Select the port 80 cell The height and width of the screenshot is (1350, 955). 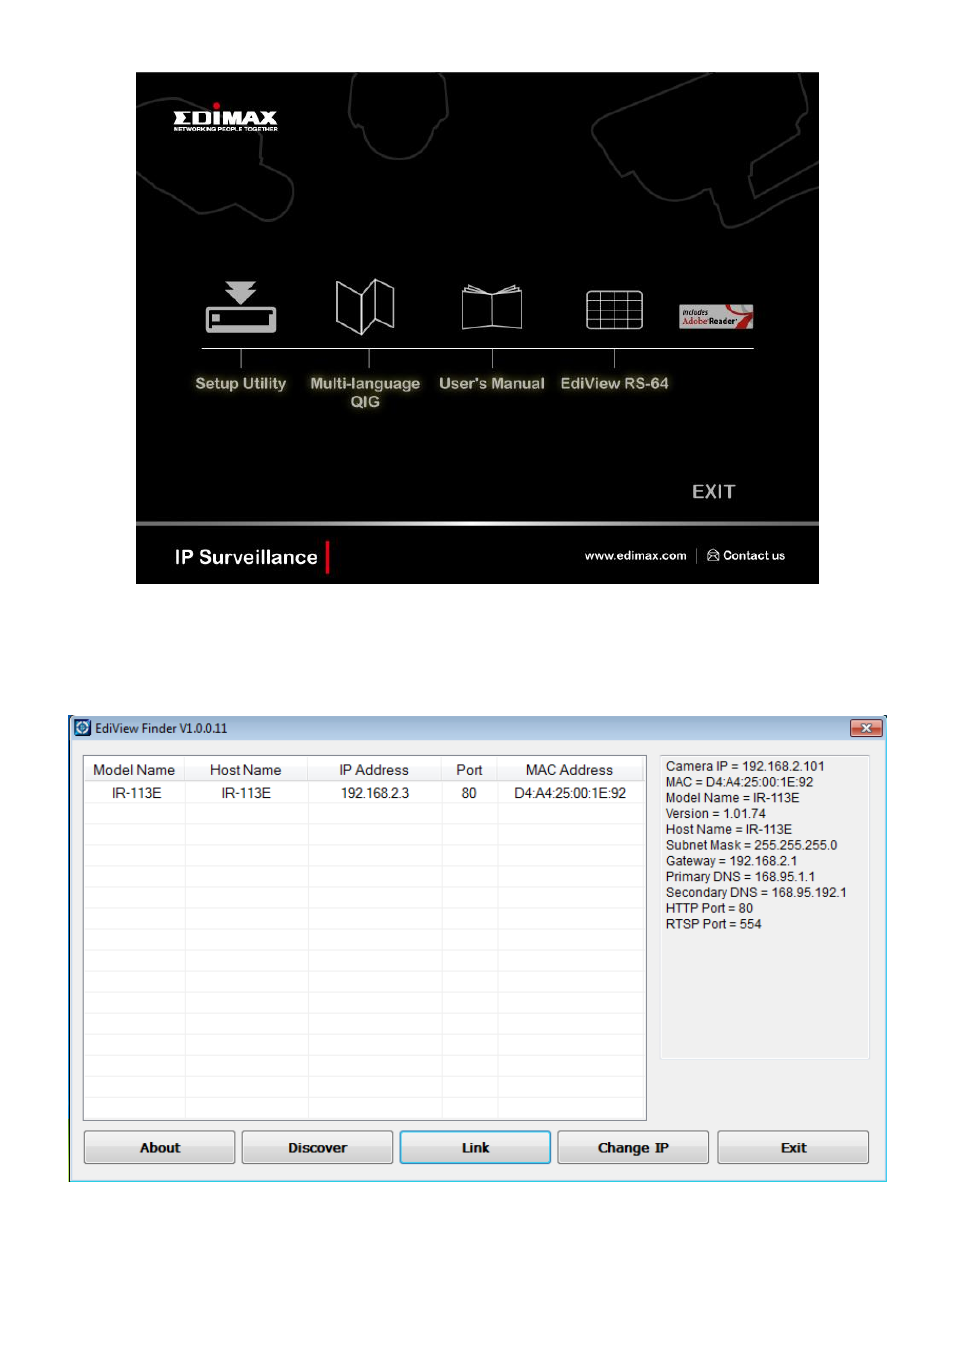point(469,793)
